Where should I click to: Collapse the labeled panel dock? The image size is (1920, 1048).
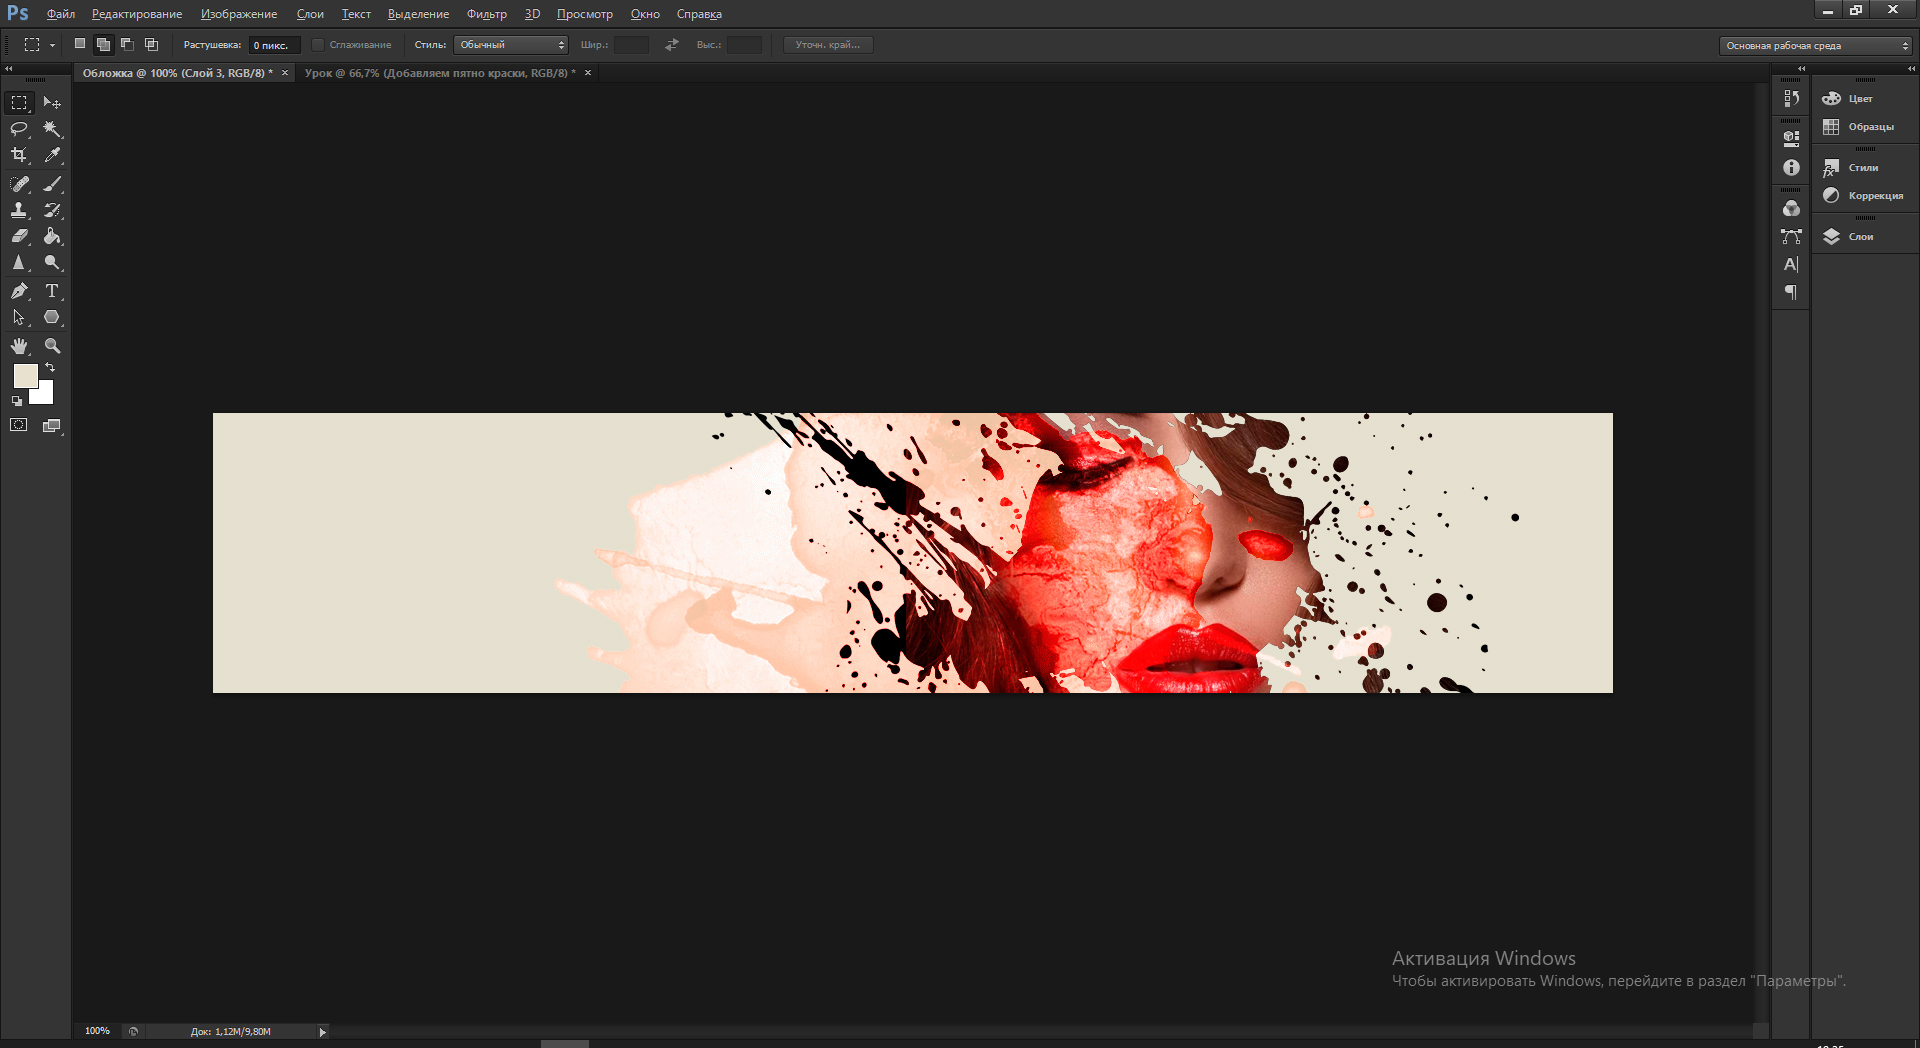pyautogui.click(x=1911, y=69)
